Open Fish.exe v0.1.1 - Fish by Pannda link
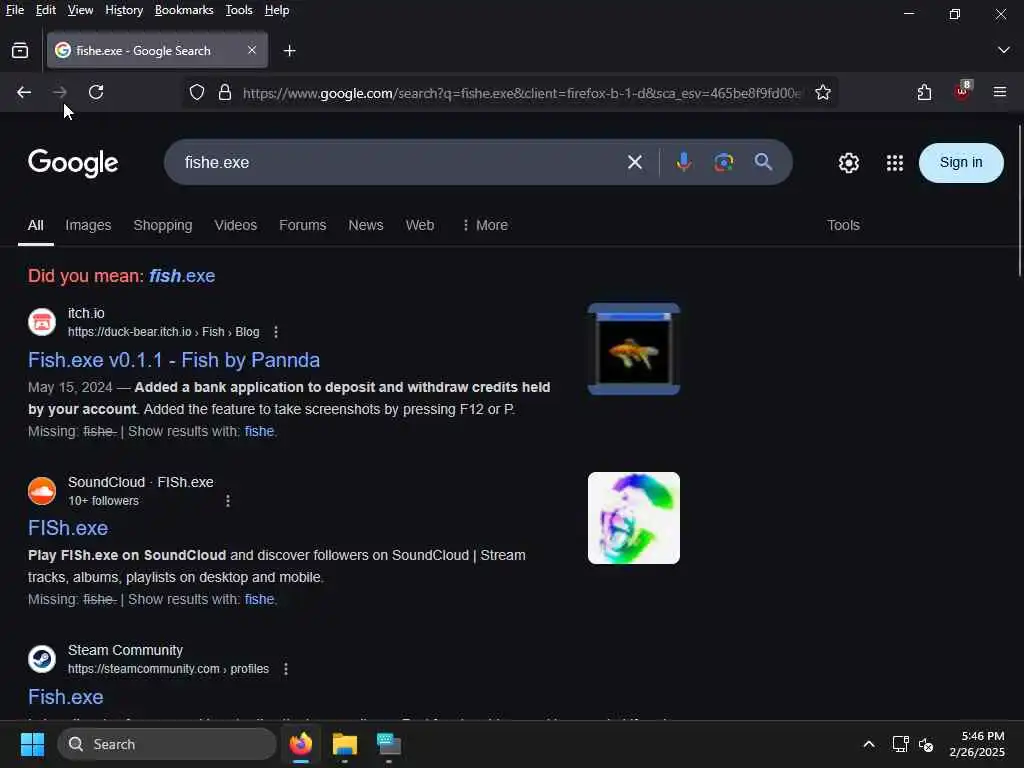 point(174,360)
